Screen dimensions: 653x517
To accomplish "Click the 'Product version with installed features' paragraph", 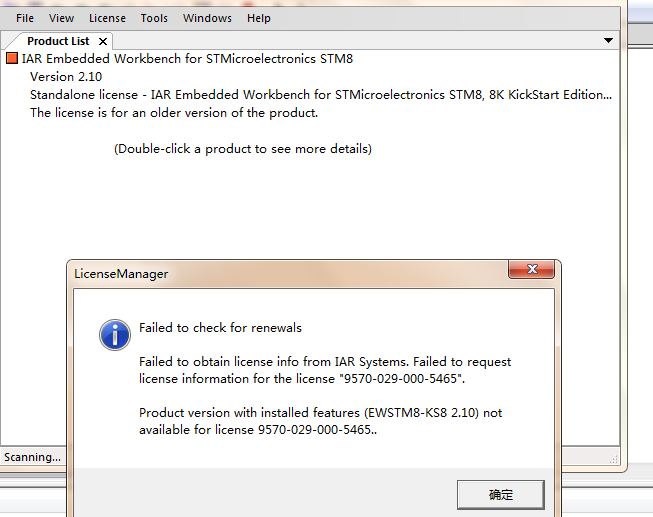I will [321, 421].
